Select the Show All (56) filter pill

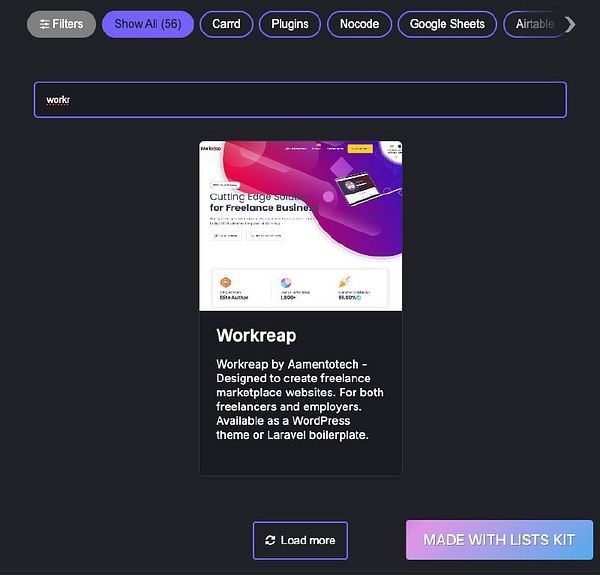(148, 24)
